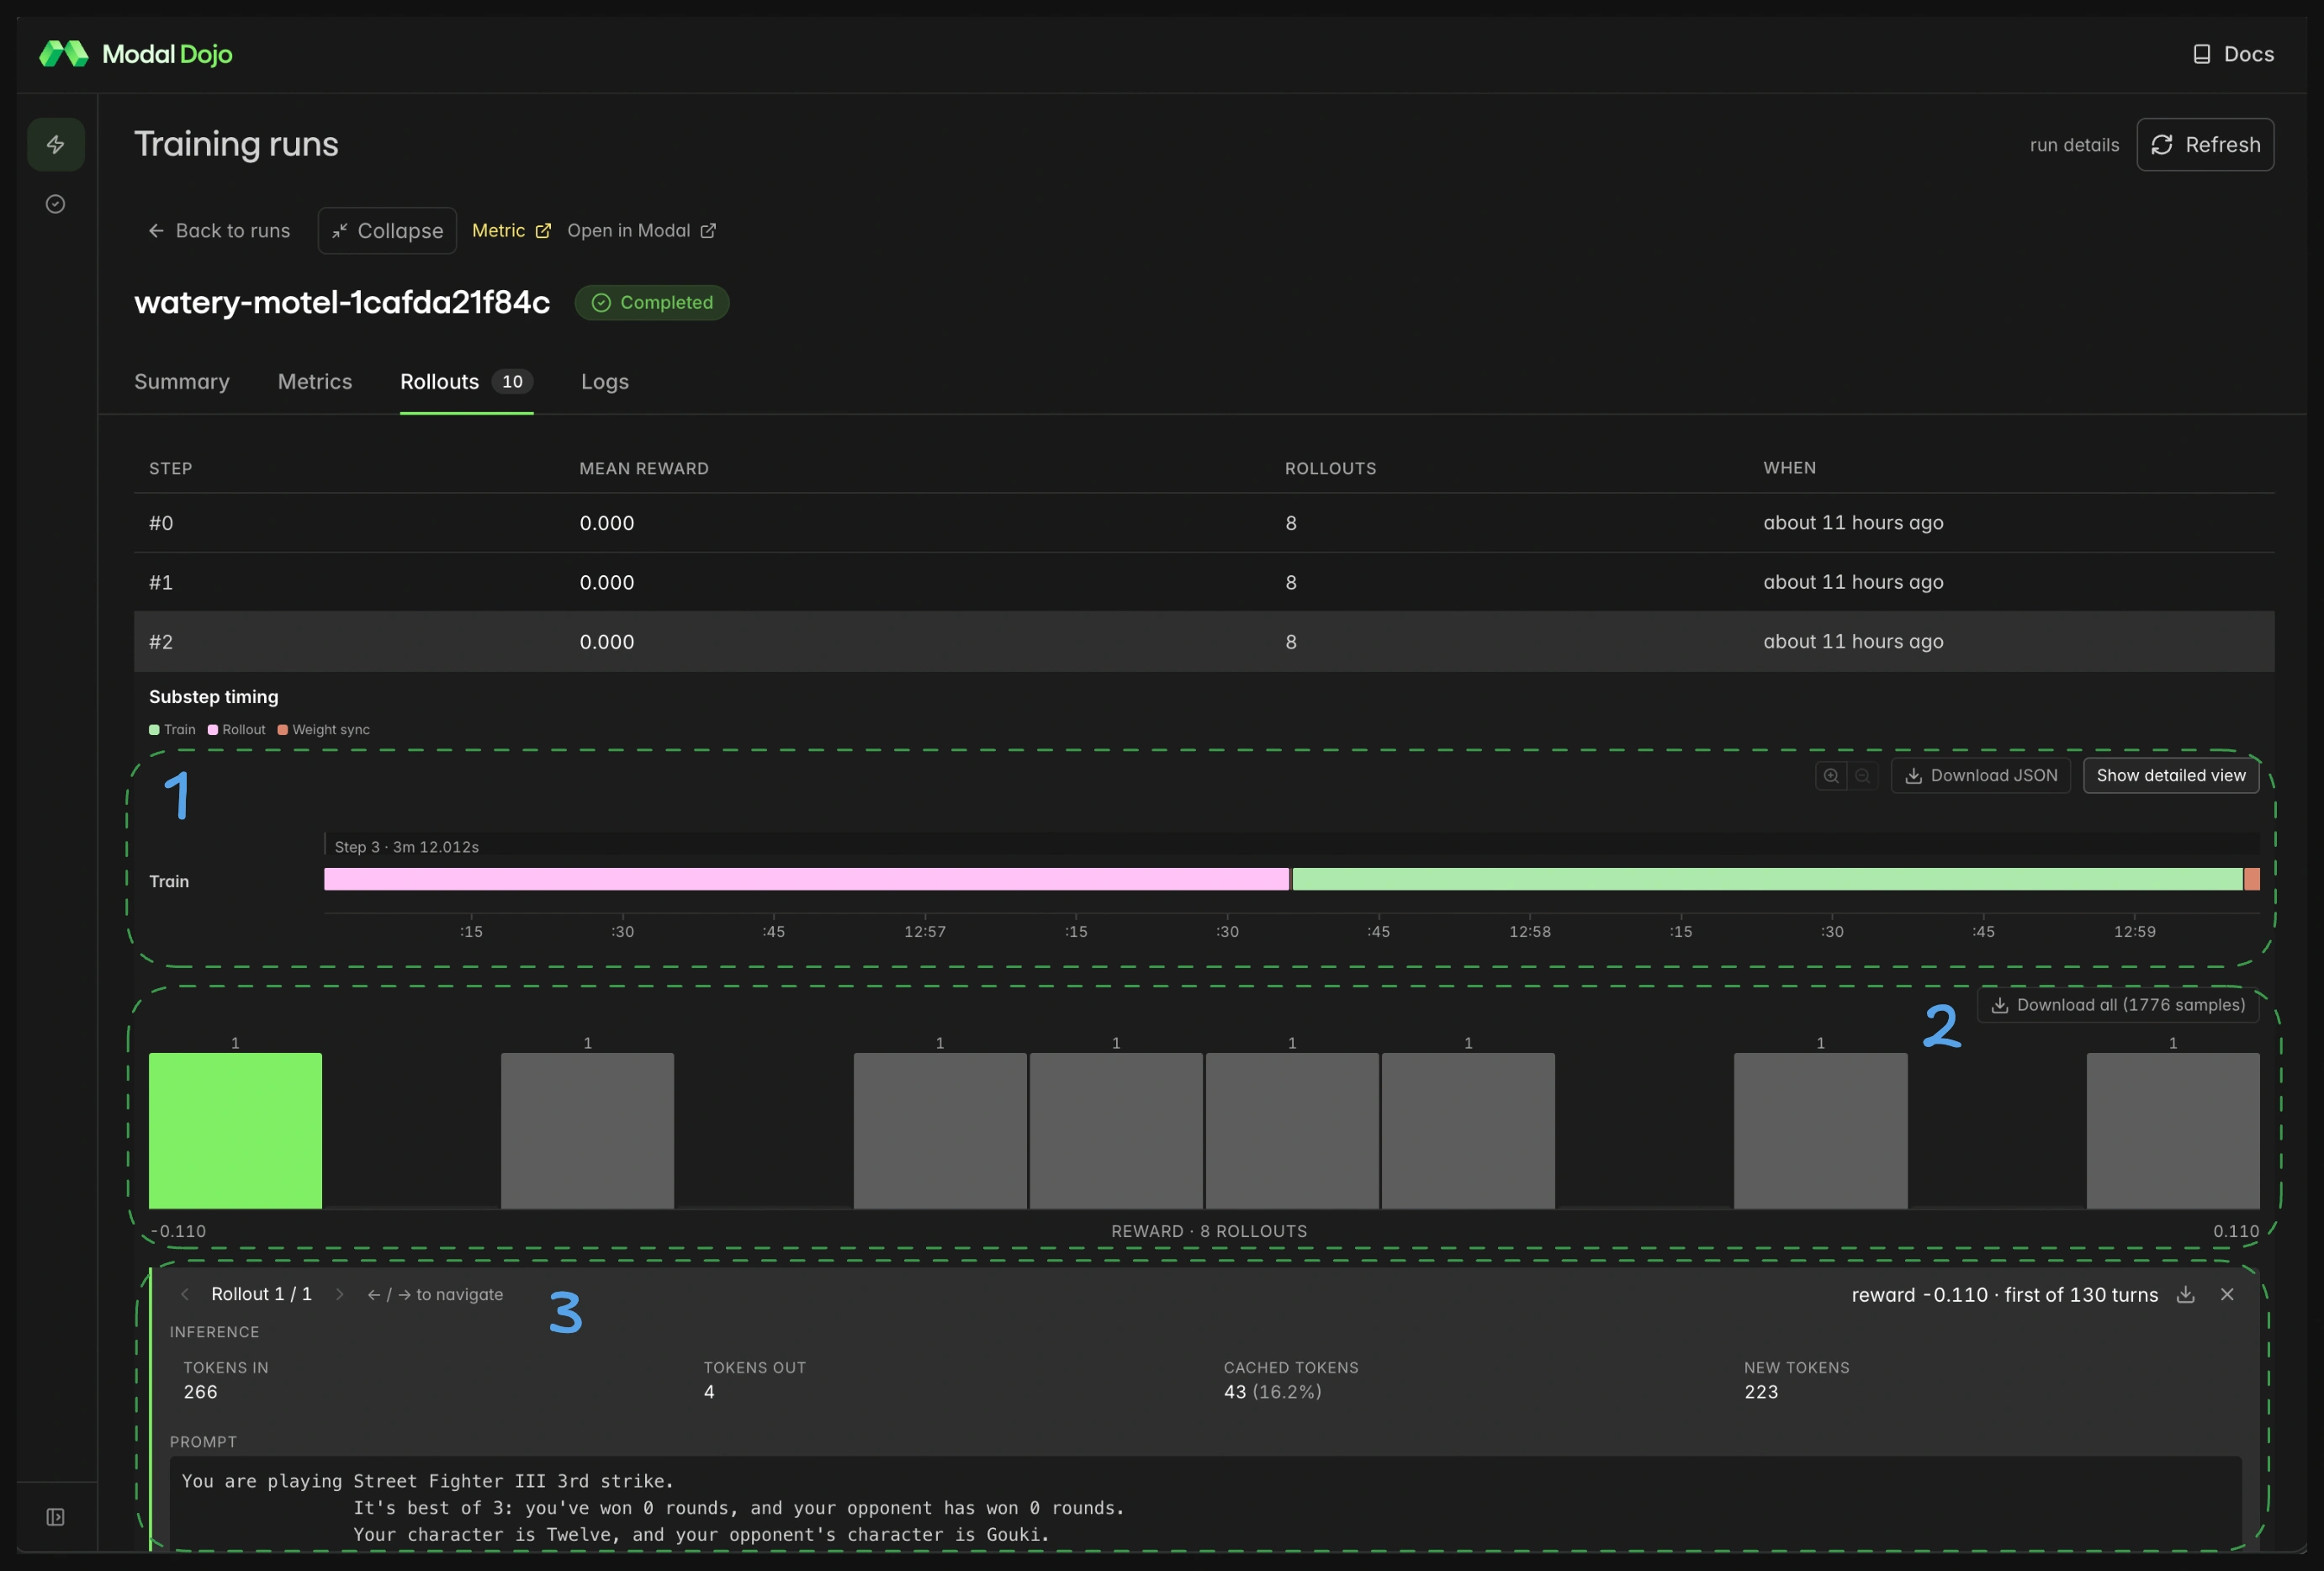
Task: Open the Docs link
Action: pyautogui.click(x=2233, y=54)
